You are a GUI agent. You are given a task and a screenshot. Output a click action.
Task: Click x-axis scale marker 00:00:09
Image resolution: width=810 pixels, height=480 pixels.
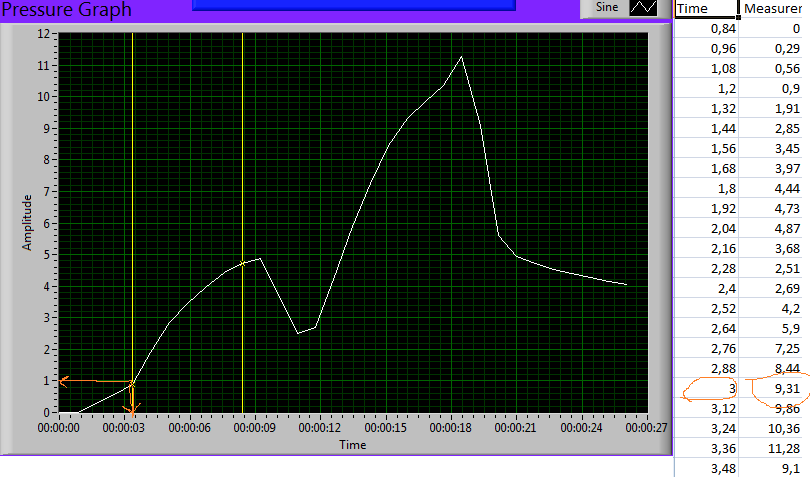click(255, 428)
